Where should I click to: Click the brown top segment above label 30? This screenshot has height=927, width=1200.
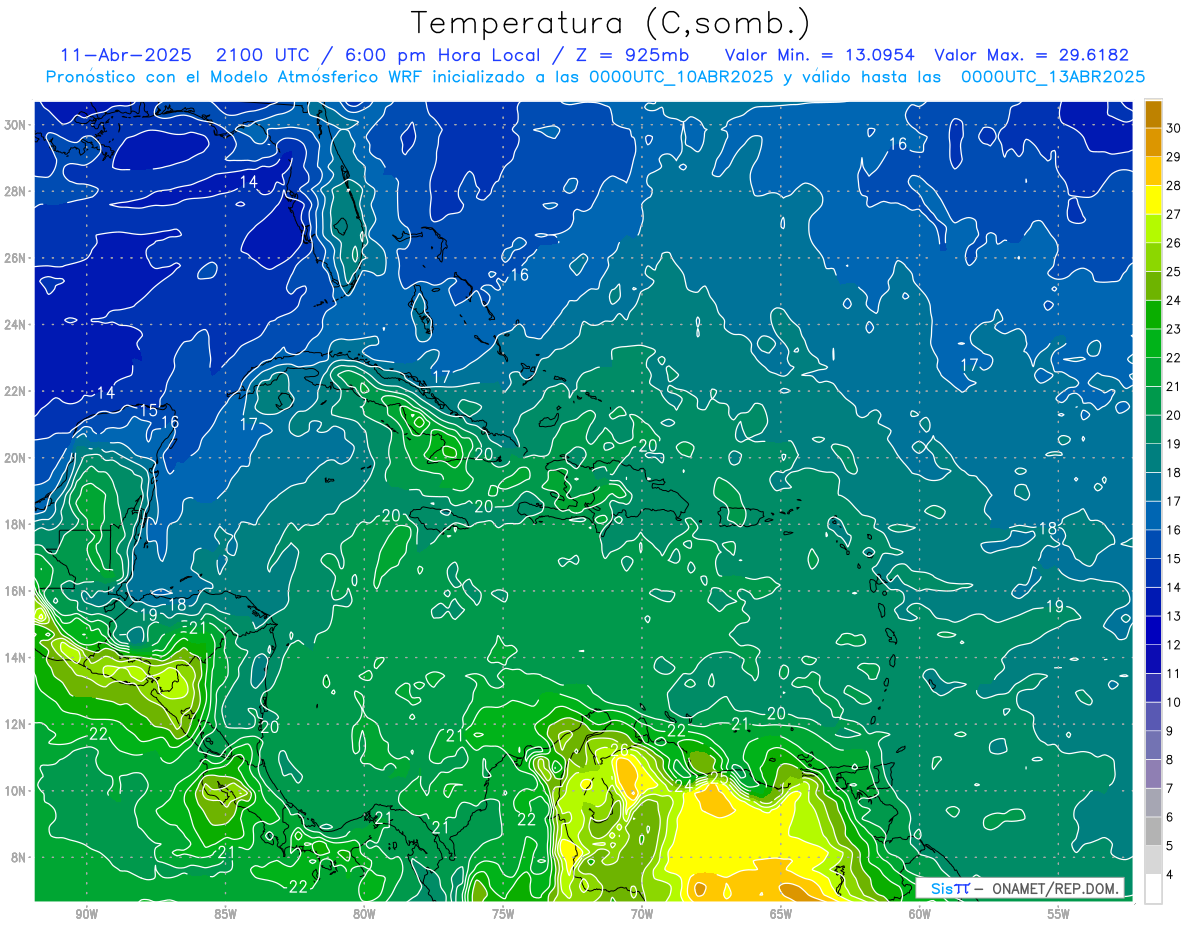[x=1153, y=114]
